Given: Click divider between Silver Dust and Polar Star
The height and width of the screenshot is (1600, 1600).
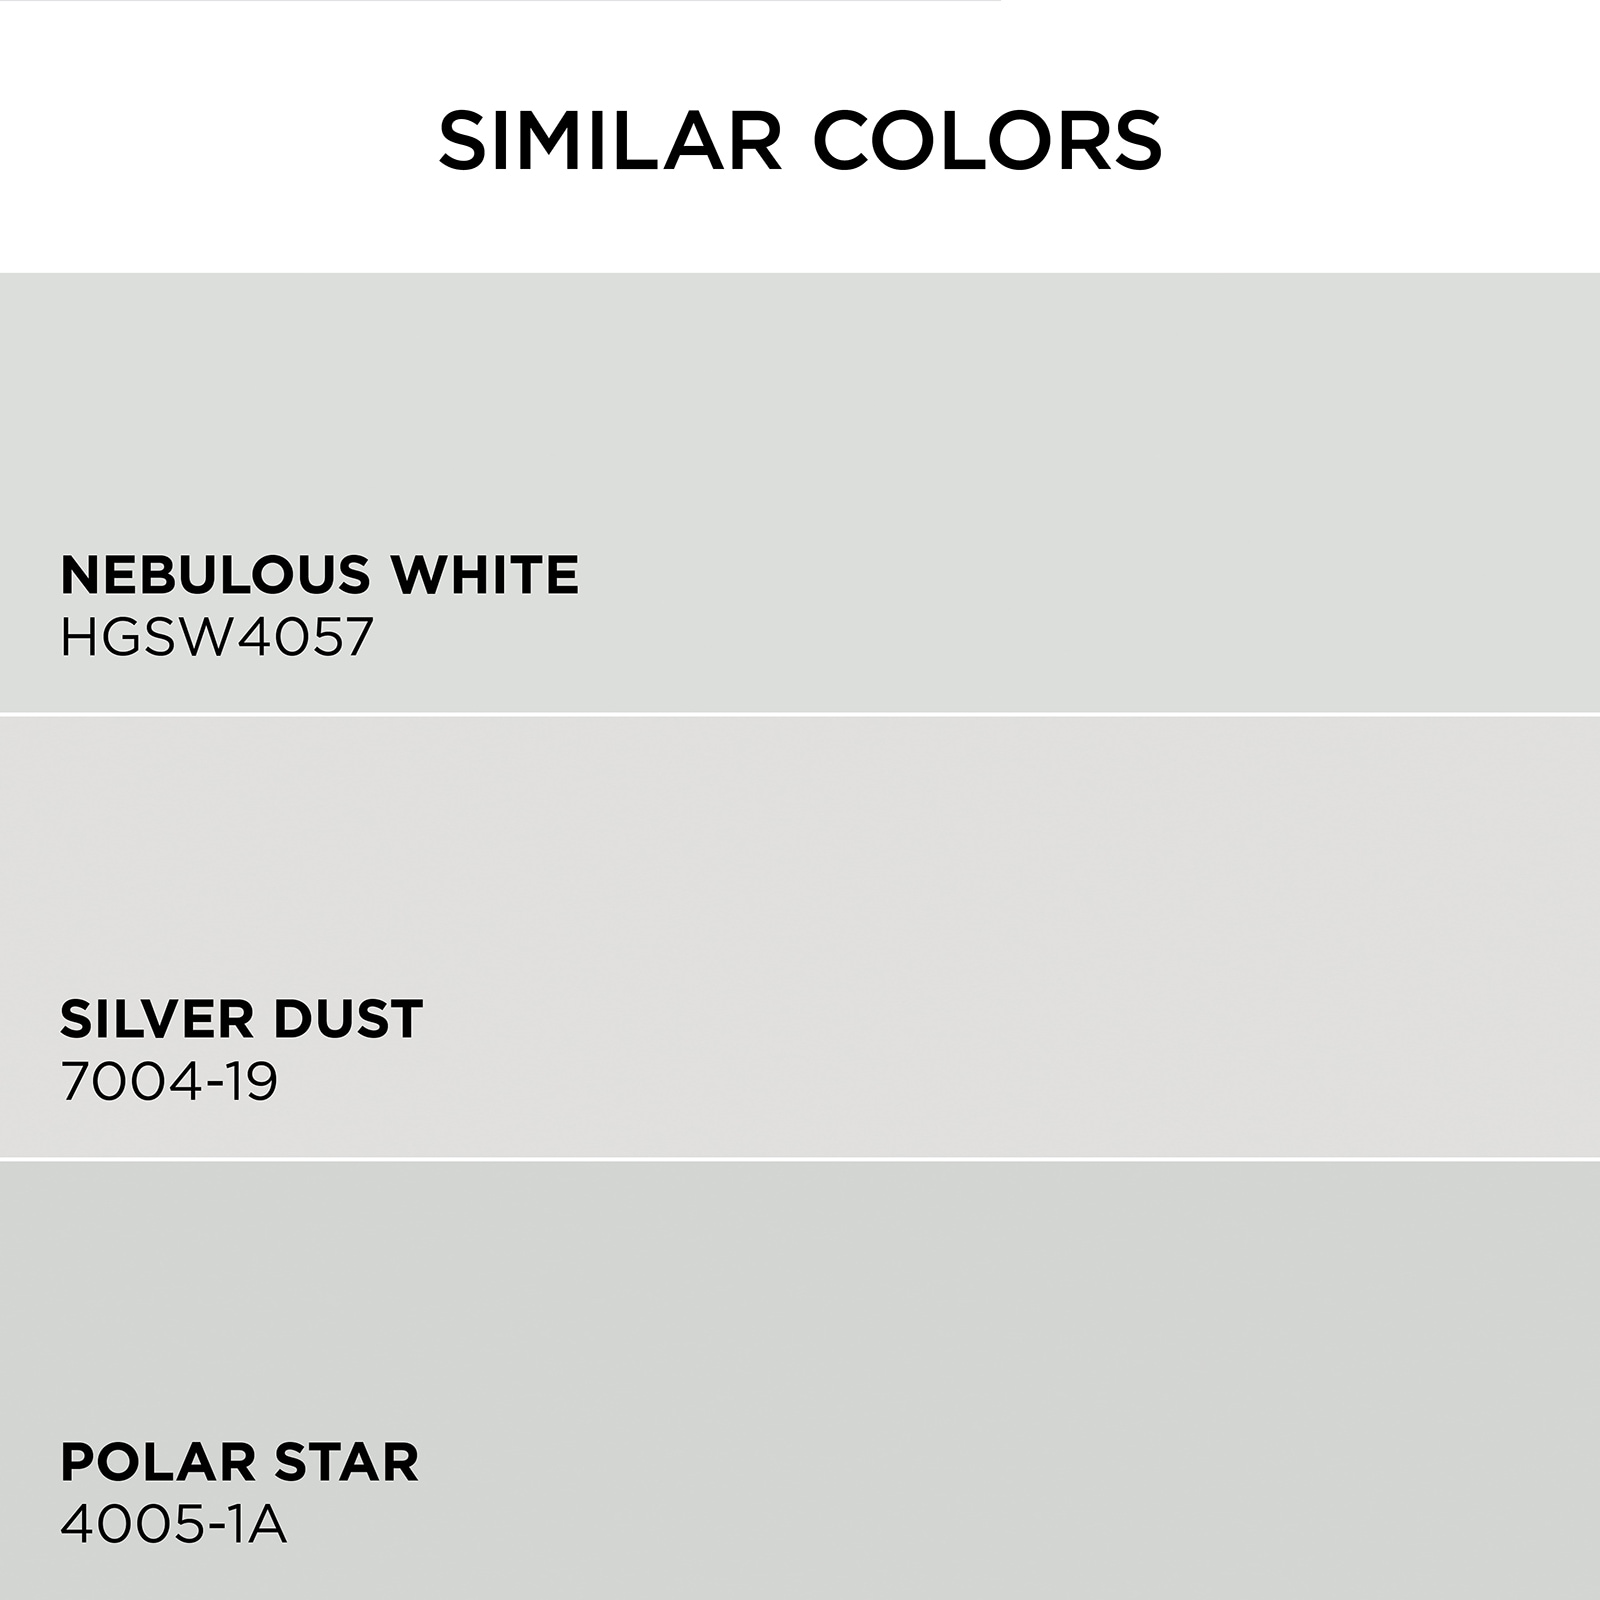Looking at the screenshot, I should click(x=800, y=1159).
